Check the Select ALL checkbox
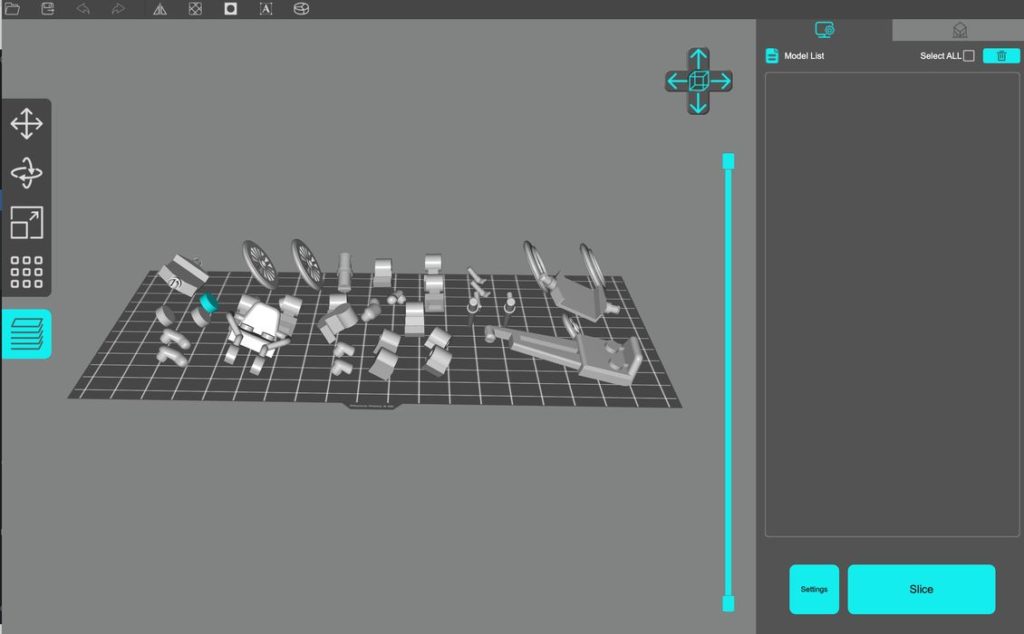1024x634 pixels. pos(968,56)
